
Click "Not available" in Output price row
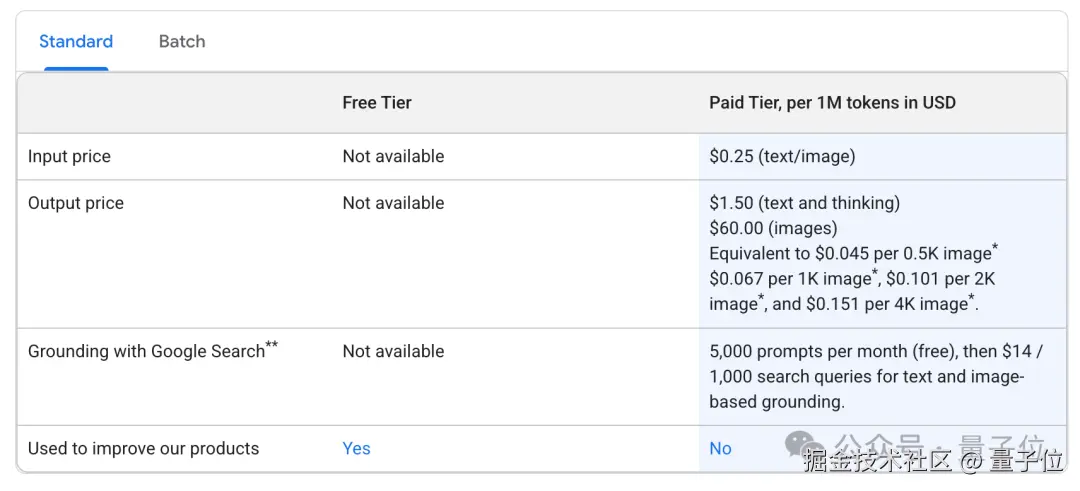pos(393,203)
